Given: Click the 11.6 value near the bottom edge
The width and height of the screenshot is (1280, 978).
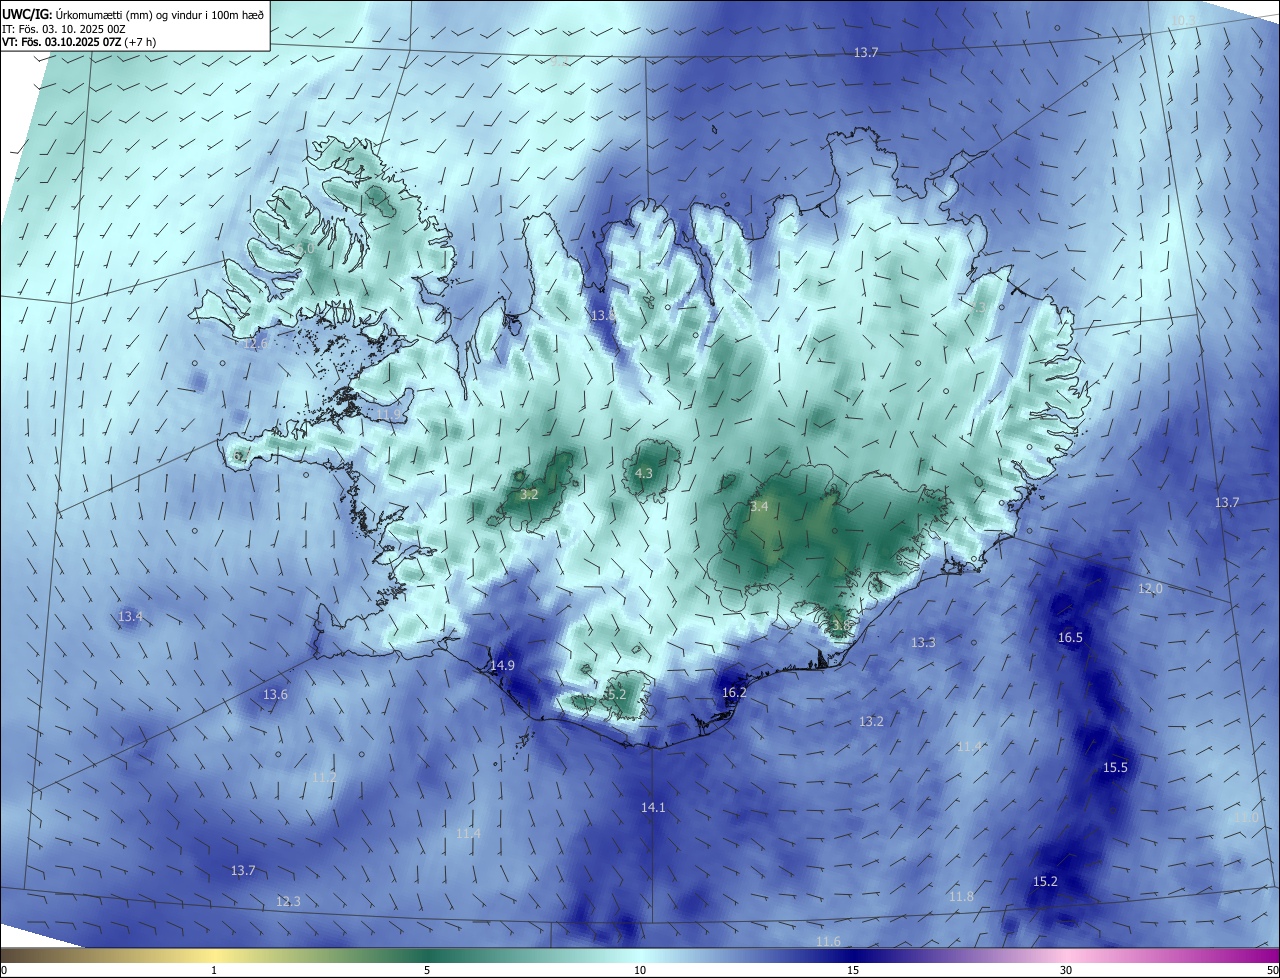Looking at the screenshot, I should pos(828,941).
